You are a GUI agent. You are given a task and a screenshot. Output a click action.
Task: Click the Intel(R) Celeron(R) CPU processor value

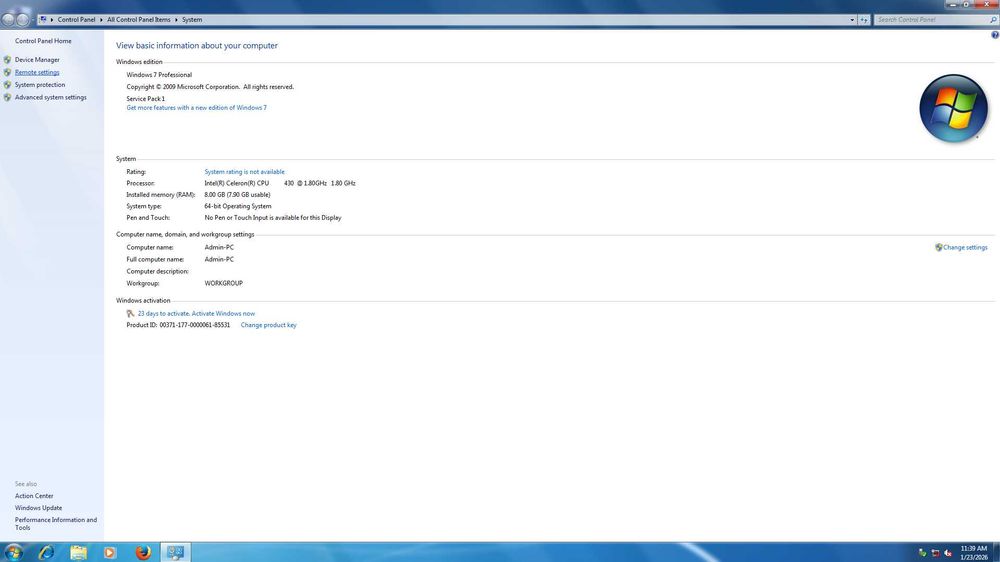pyautogui.click(x=279, y=183)
